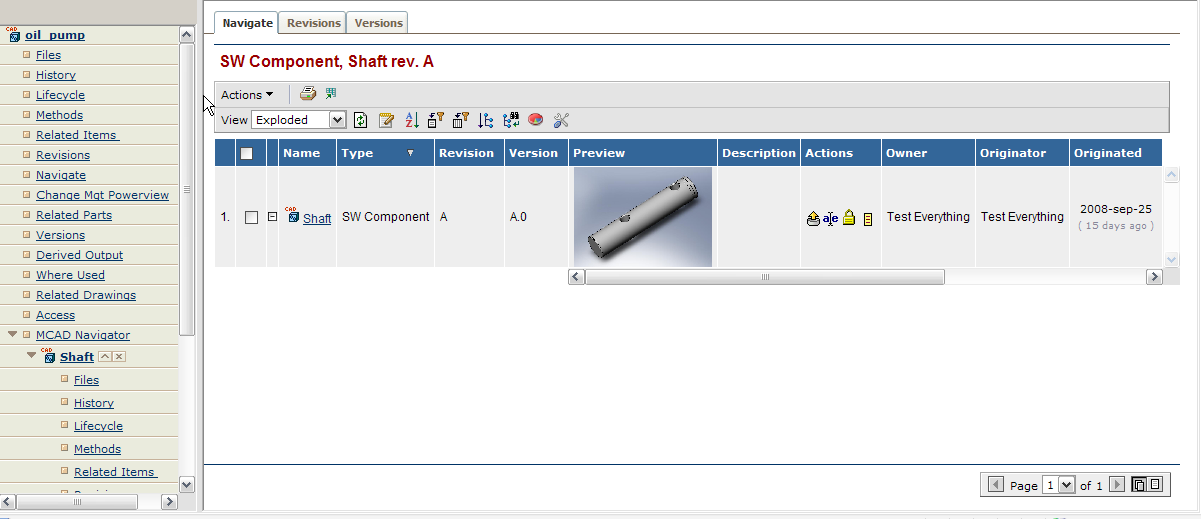The height and width of the screenshot is (519, 1201).
Task: Collapse the MCAD Navigator tree node
Action: 12,335
